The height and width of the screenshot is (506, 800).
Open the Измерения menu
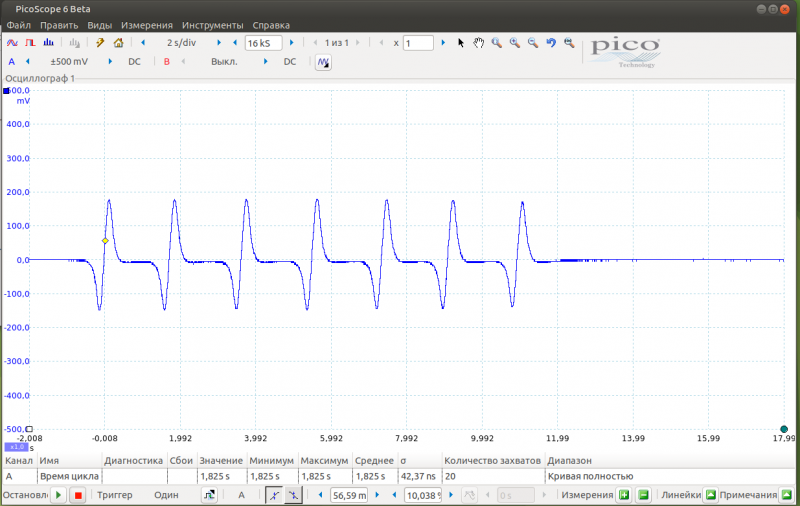click(x=146, y=24)
